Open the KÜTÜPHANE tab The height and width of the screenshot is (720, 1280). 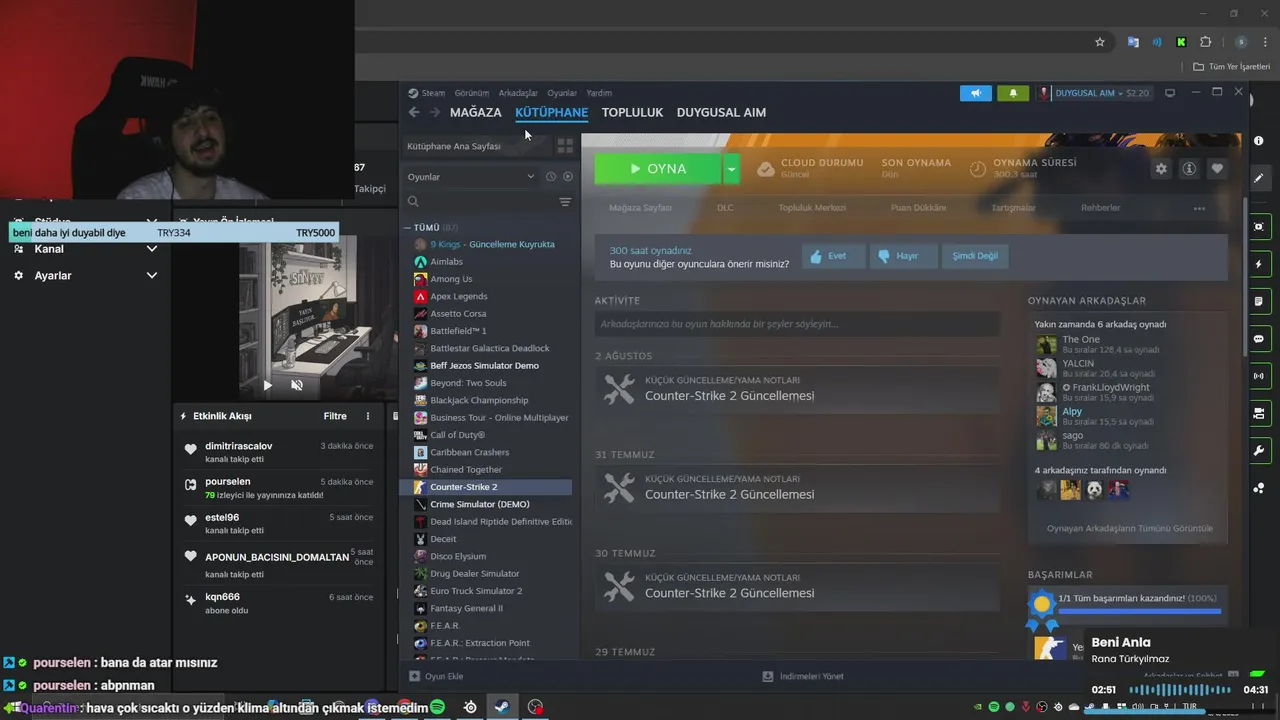(551, 112)
